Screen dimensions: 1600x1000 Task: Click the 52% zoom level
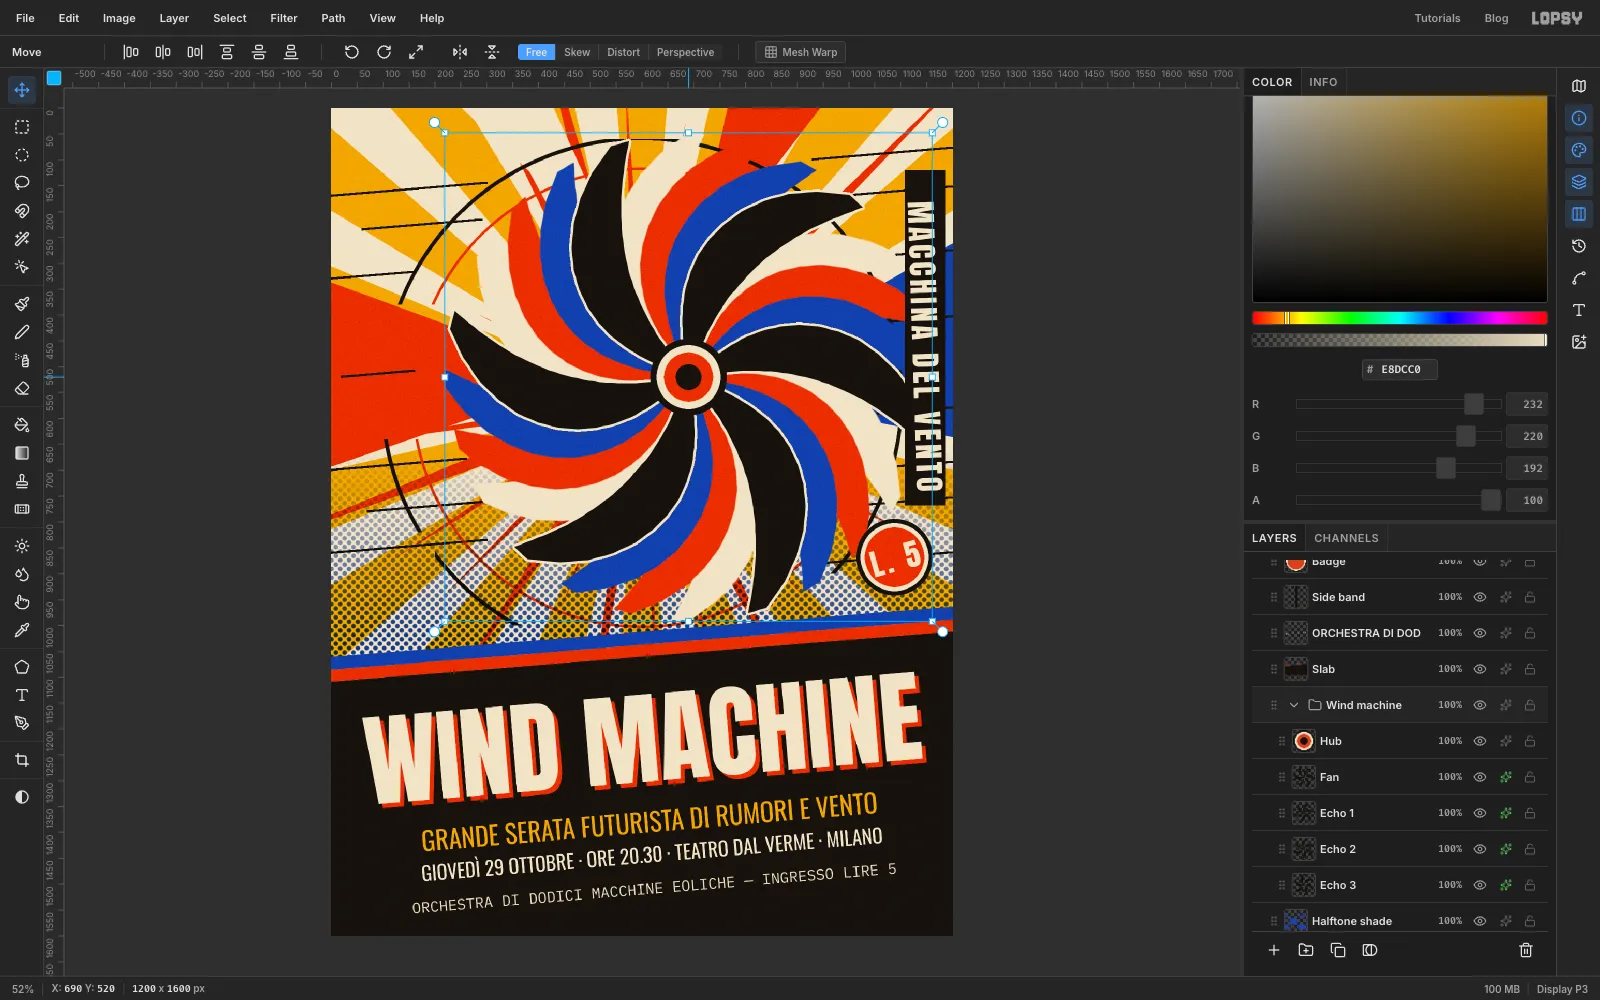point(23,989)
